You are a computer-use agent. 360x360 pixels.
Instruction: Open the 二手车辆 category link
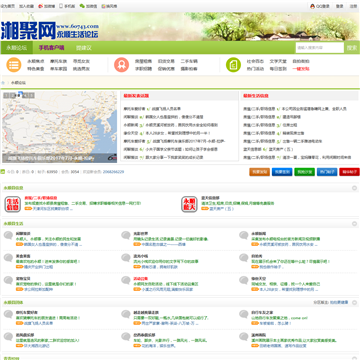tap(189, 61)
